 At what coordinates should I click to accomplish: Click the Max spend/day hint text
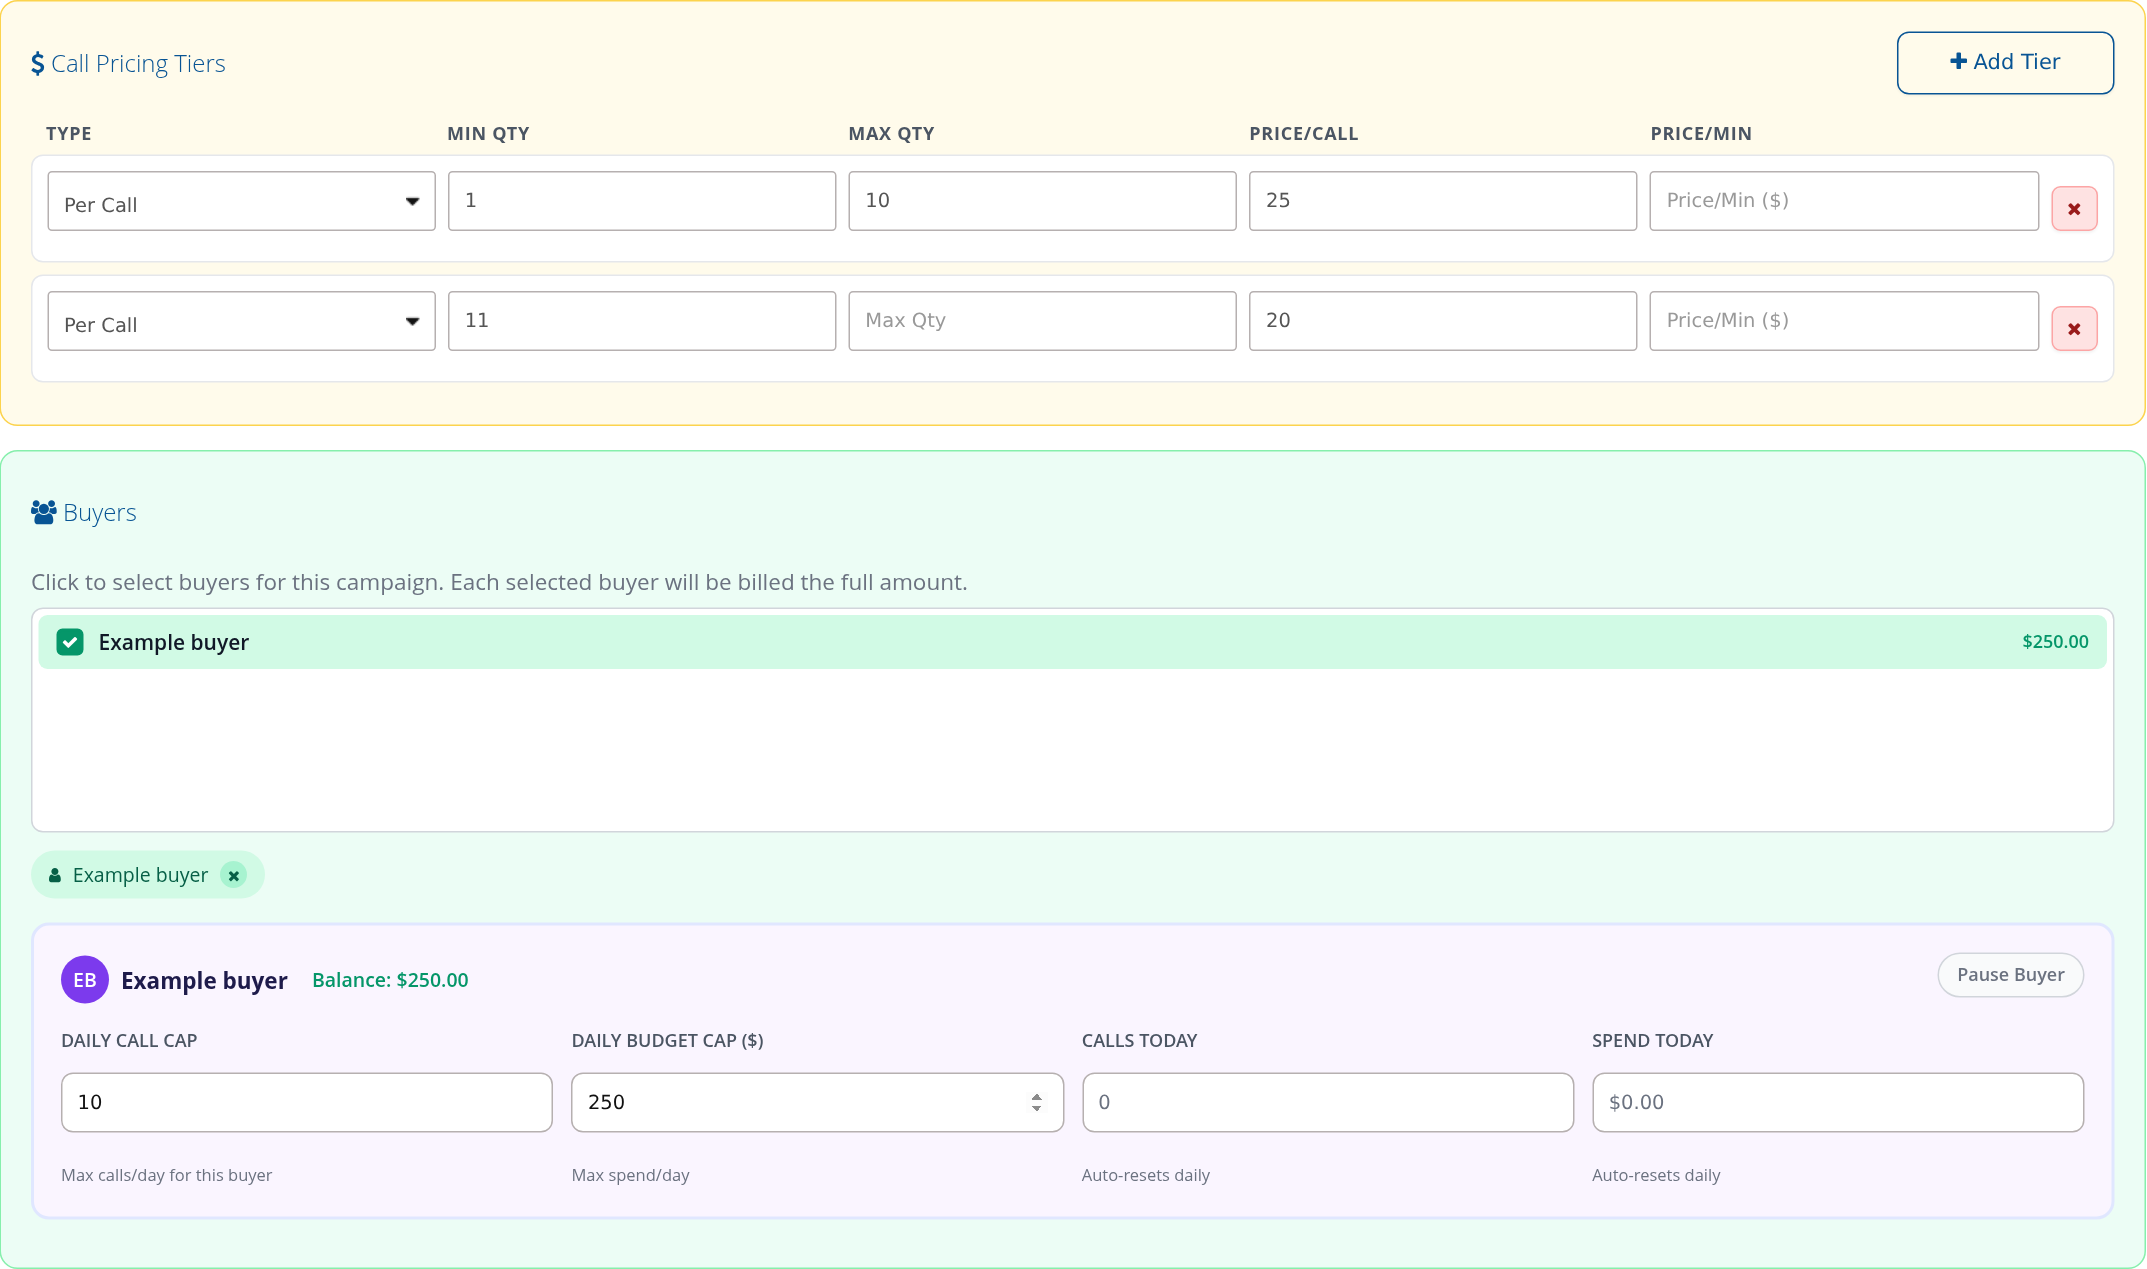coord(630,1175)
